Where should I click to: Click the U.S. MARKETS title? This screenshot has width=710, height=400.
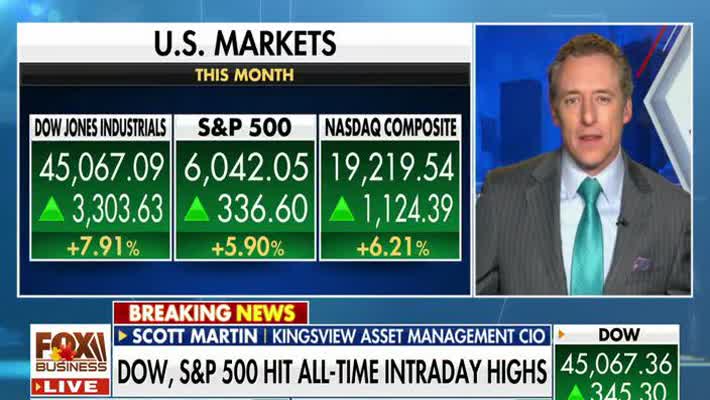245,43
